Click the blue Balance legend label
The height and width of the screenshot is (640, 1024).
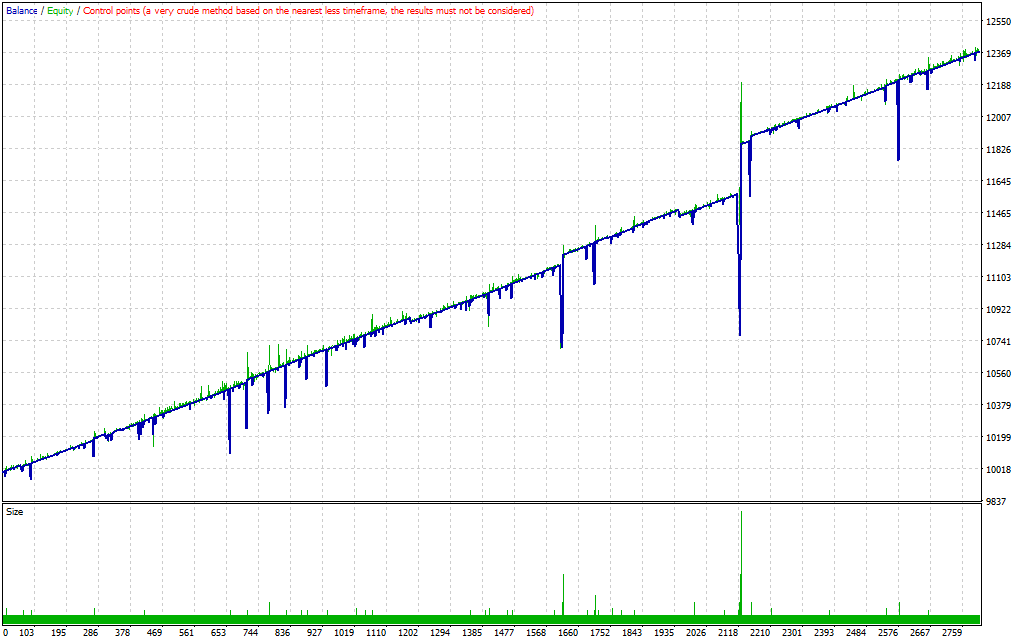tap(22, 10)
